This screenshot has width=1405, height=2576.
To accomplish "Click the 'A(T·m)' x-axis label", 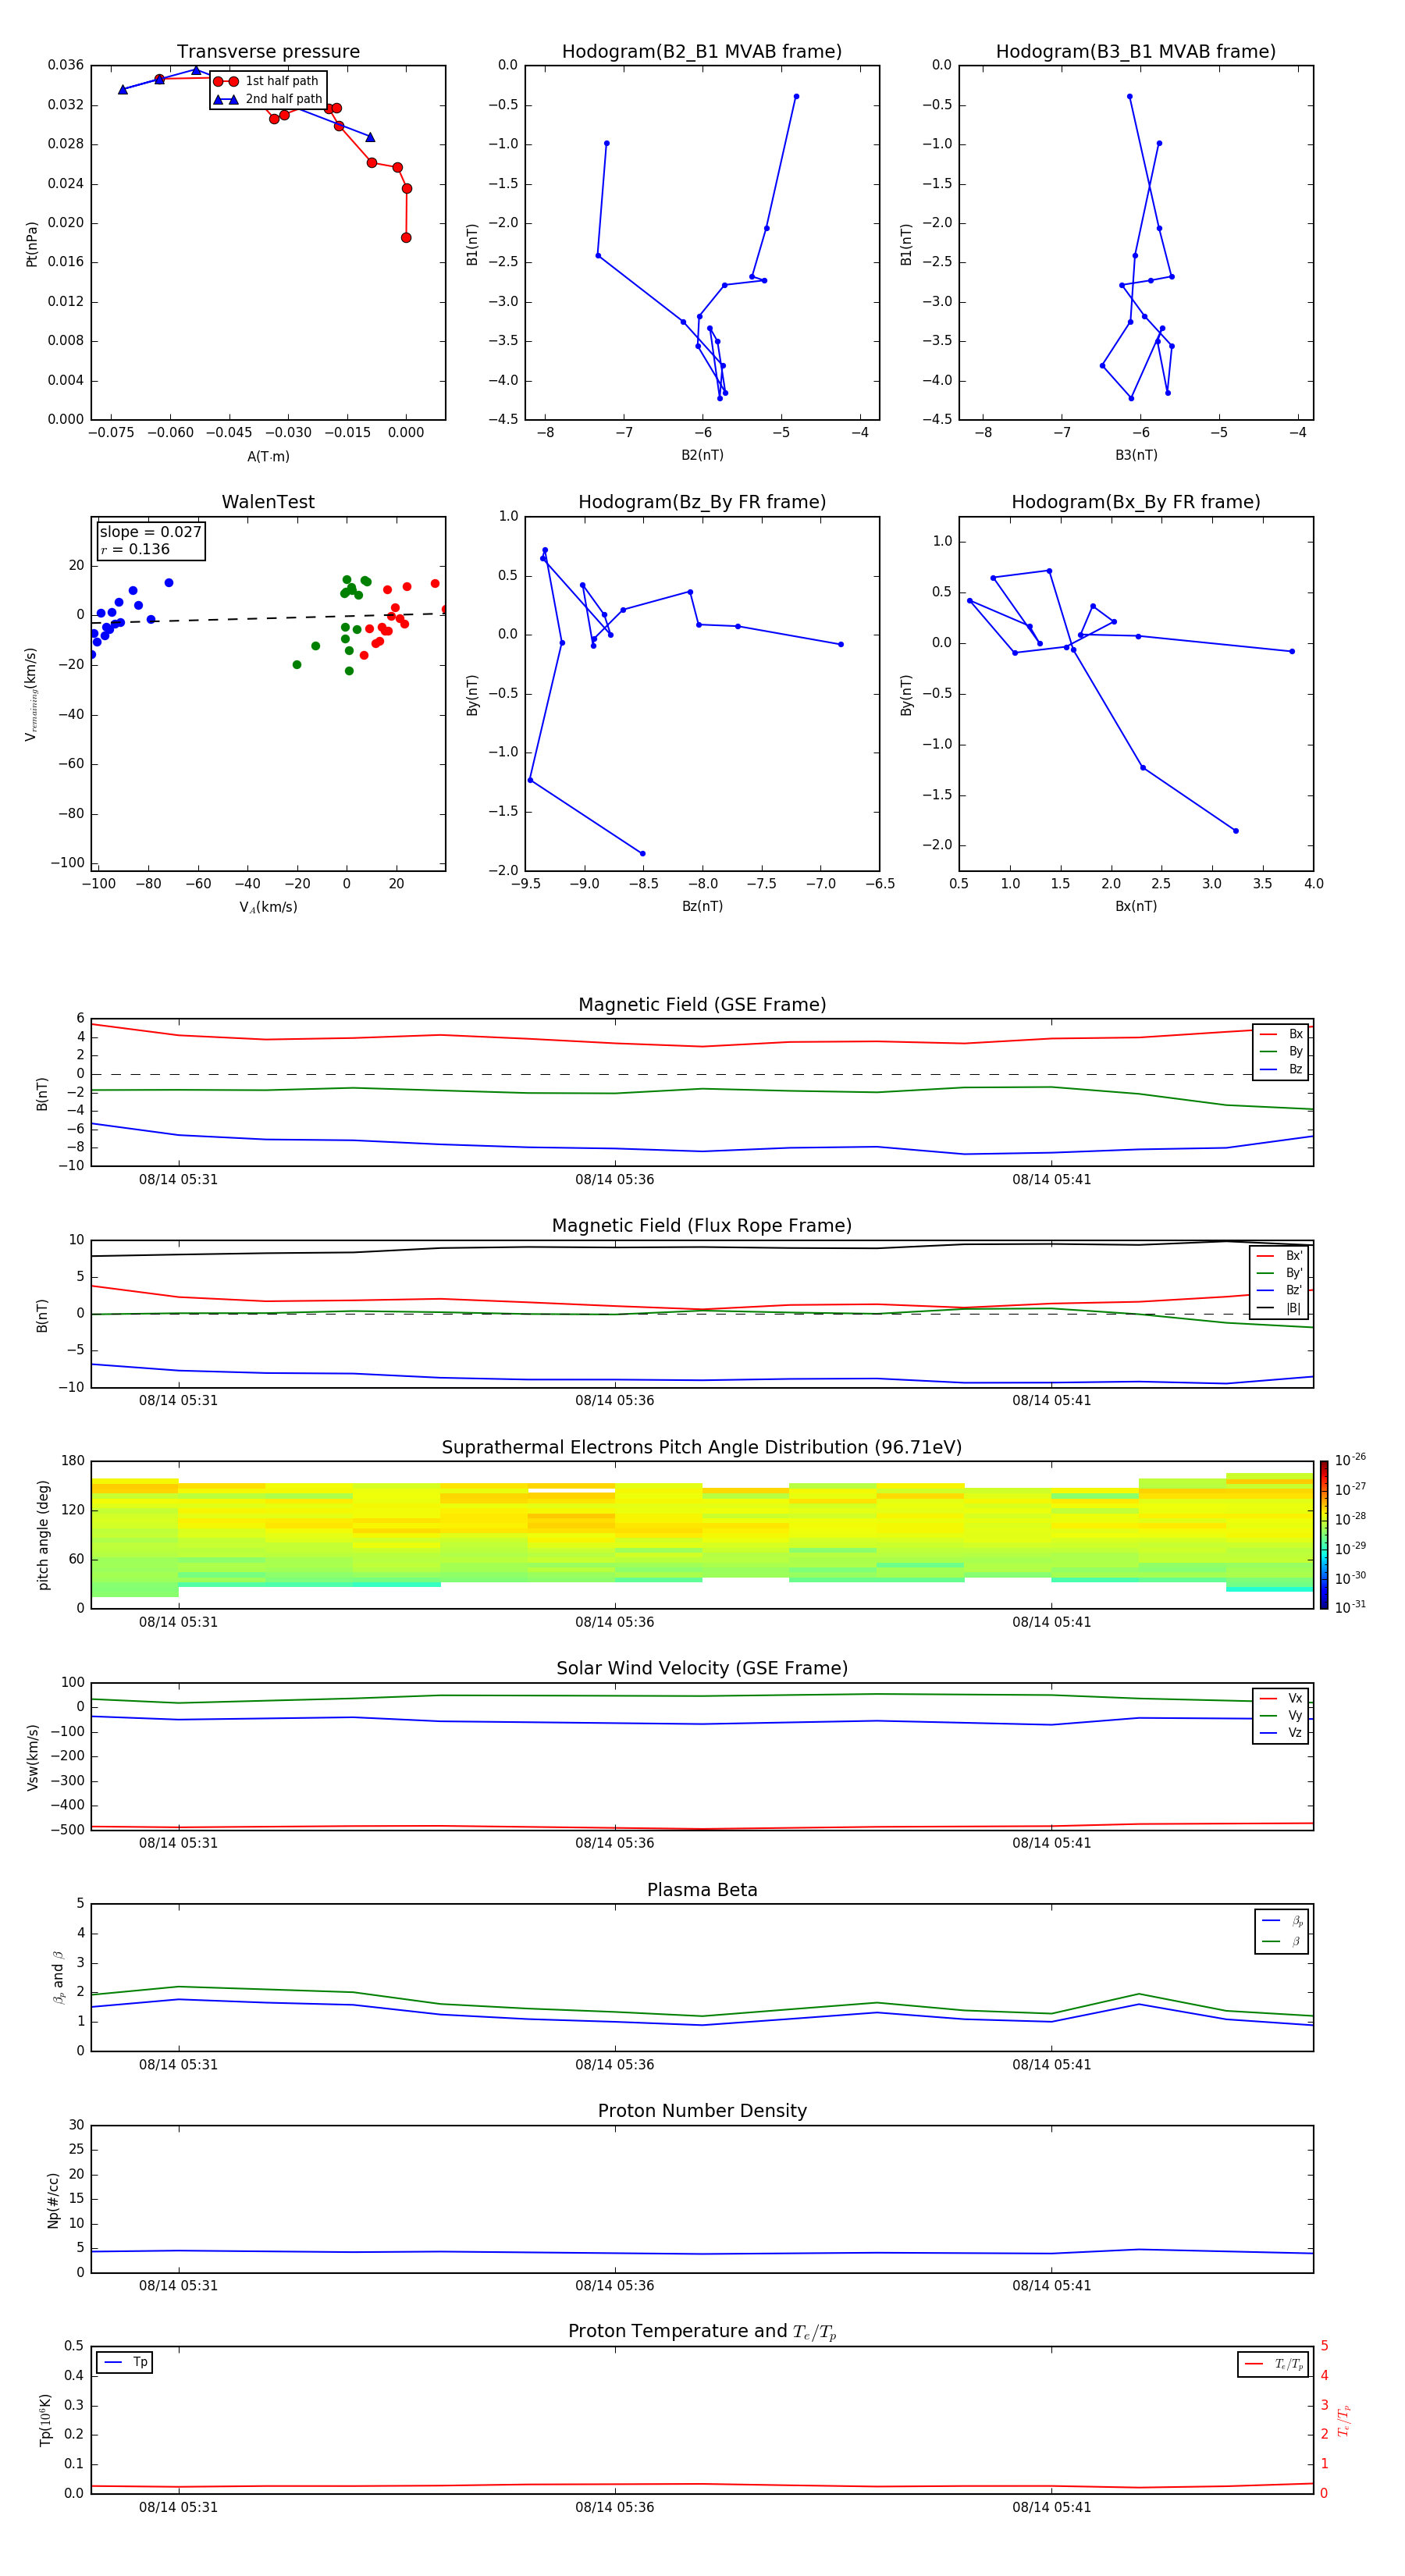I will click(x=268, y=457).
